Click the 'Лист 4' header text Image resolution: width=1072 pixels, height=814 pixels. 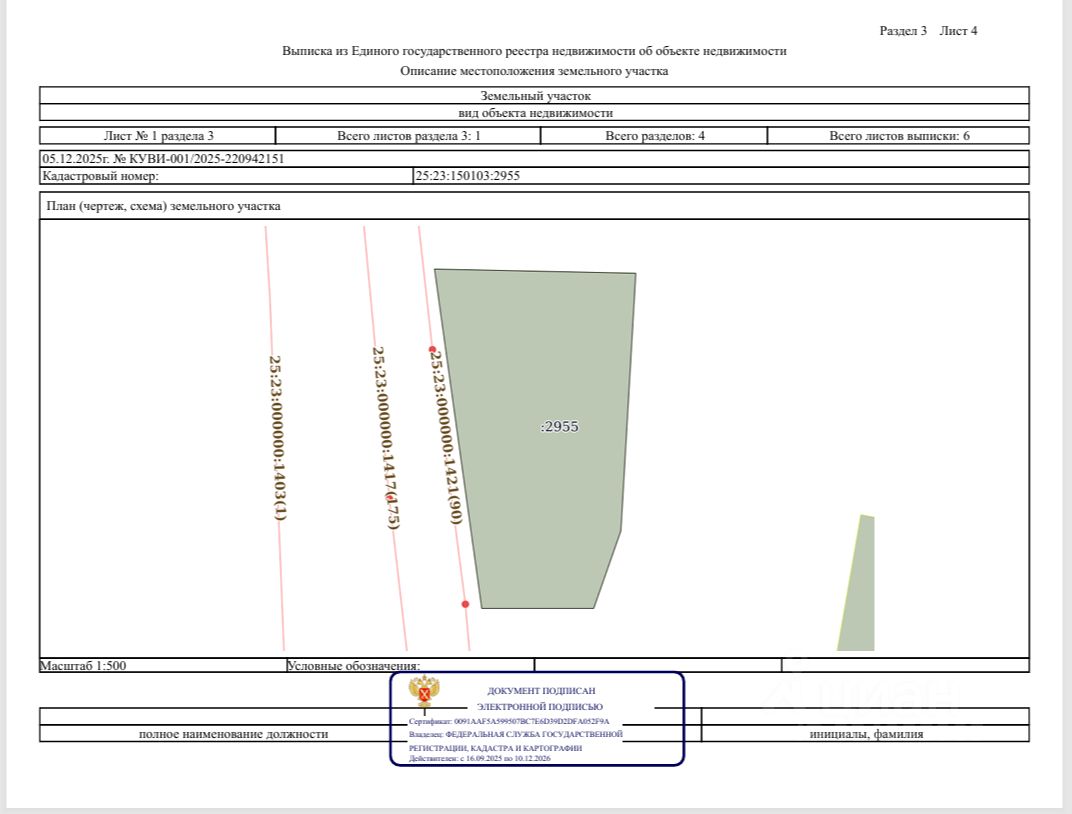tap(959, 31)
